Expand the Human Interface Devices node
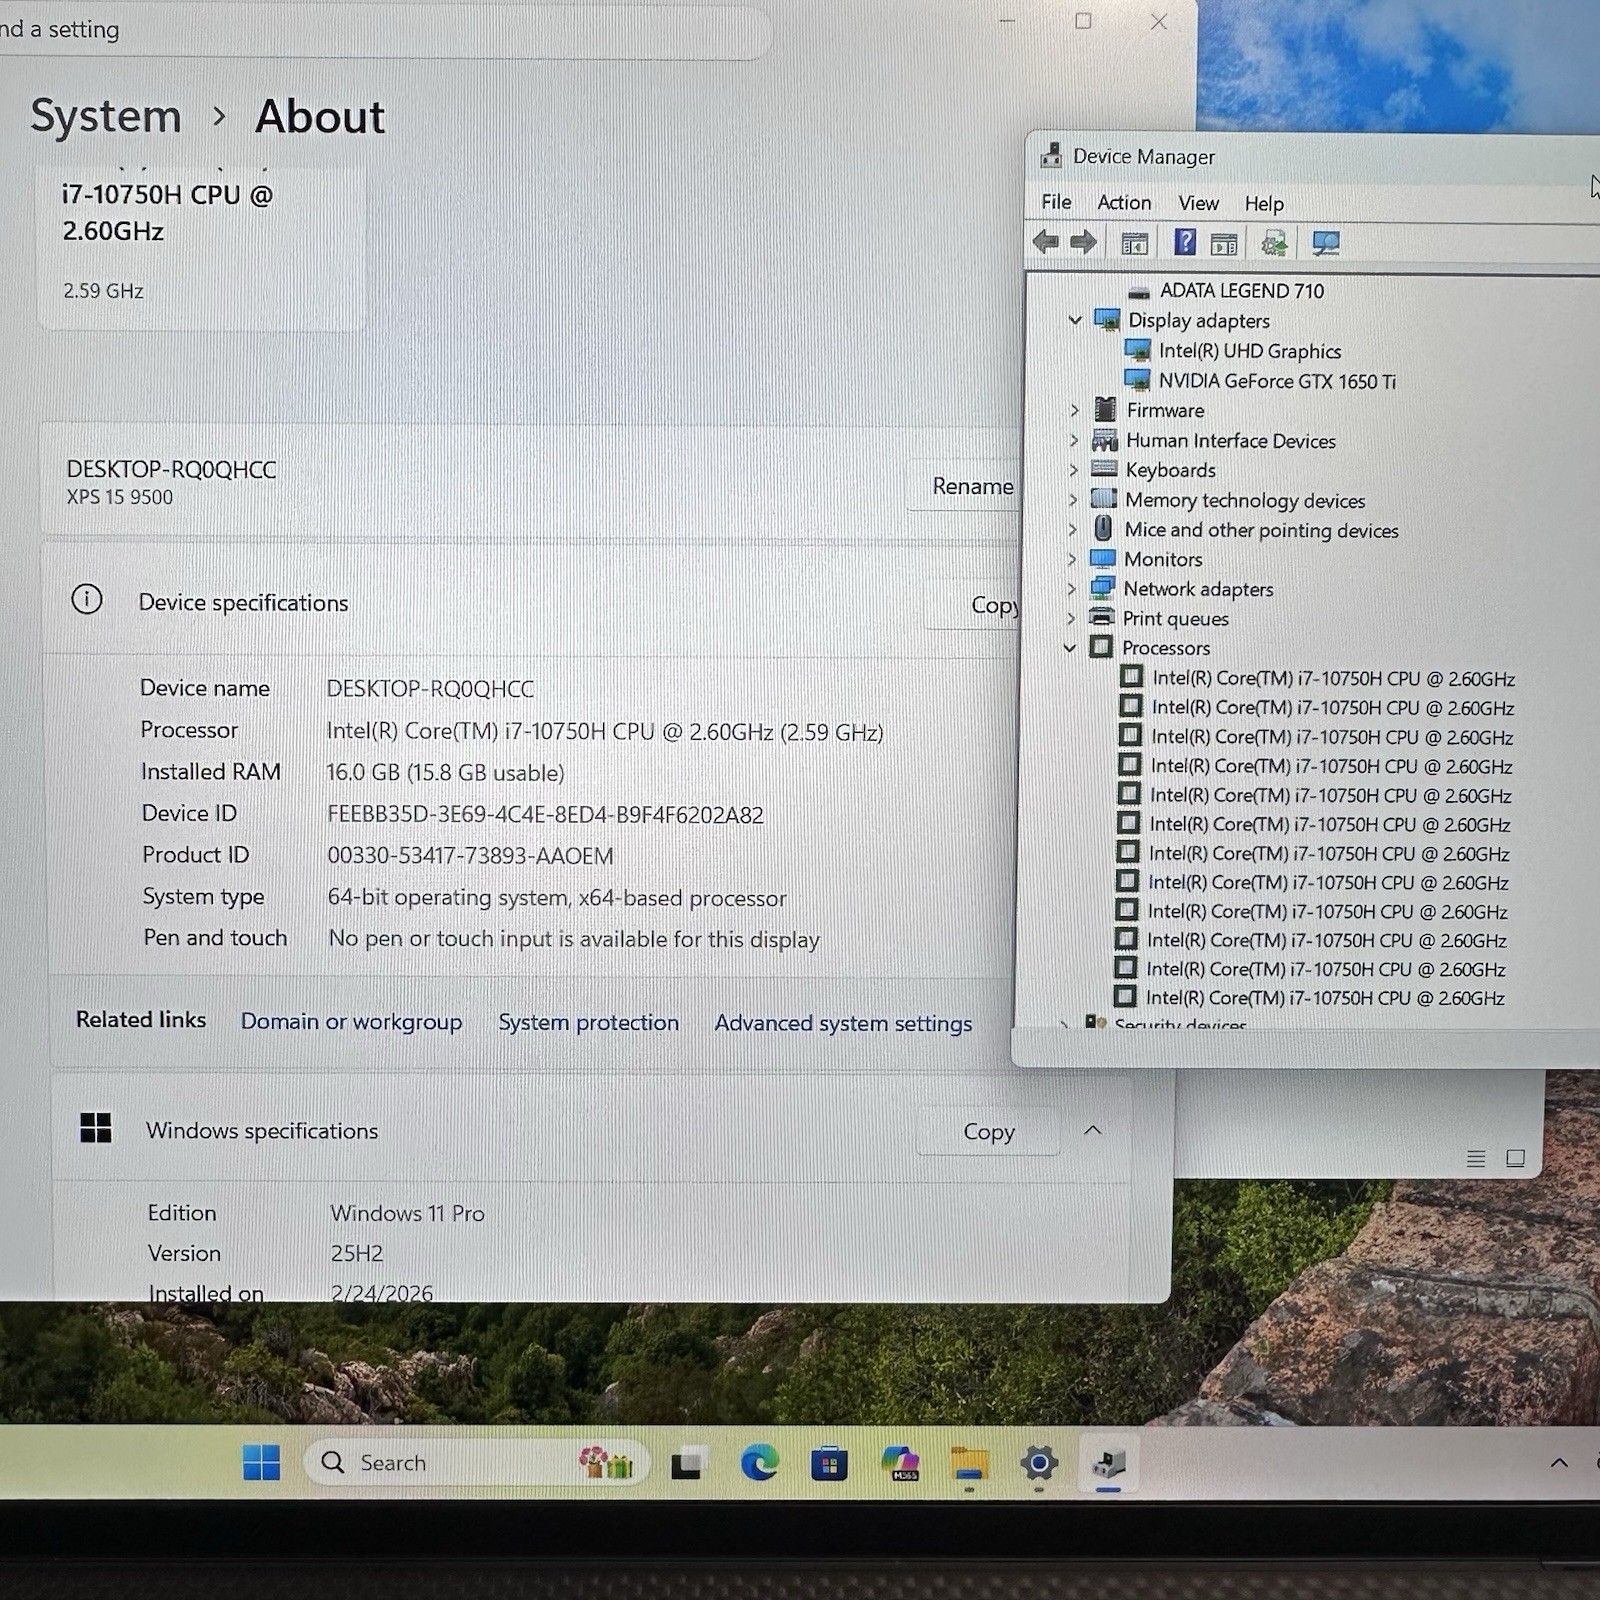1600x1600 pixels. (x=1074, y=440)
